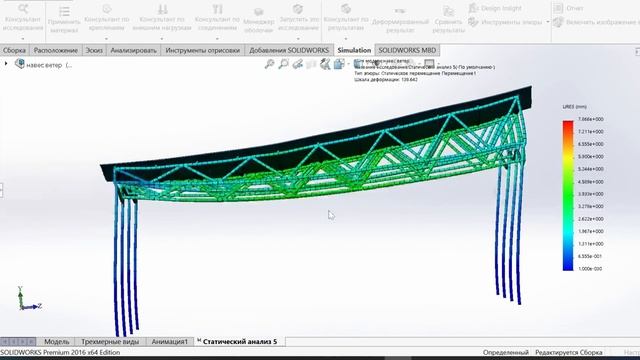The width and height of the screenshot is (640, 360).
Task: Open the Модель bottom tab
Action: click(x=57, y=342)
